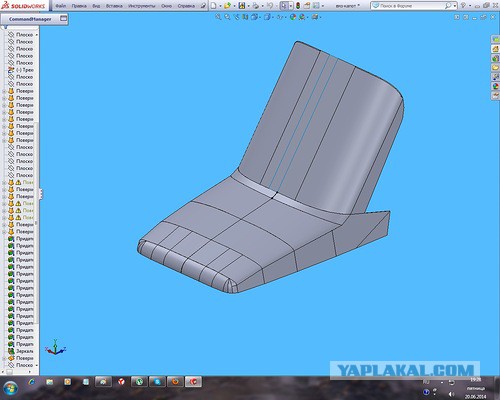Open Internet Explorer from taskbar
500x400 pixels.
(x=32, y=382)
